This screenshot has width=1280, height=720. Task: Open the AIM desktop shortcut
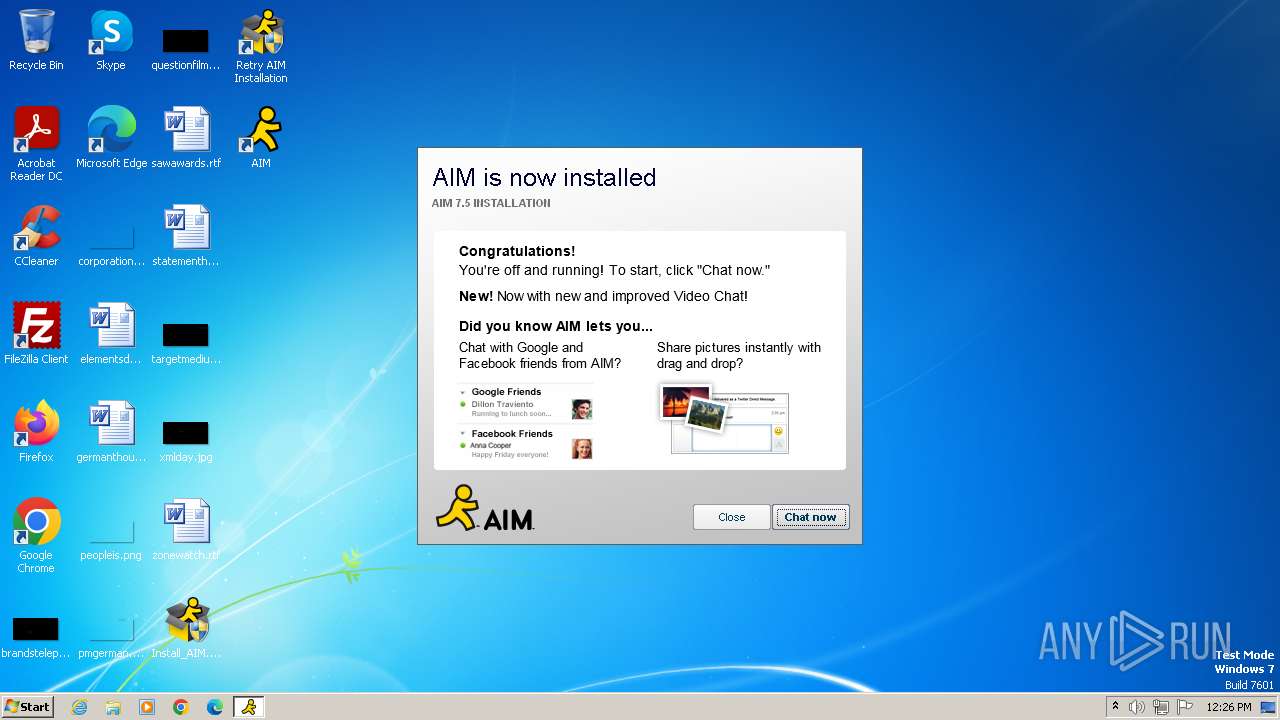(x=261, y=139)
